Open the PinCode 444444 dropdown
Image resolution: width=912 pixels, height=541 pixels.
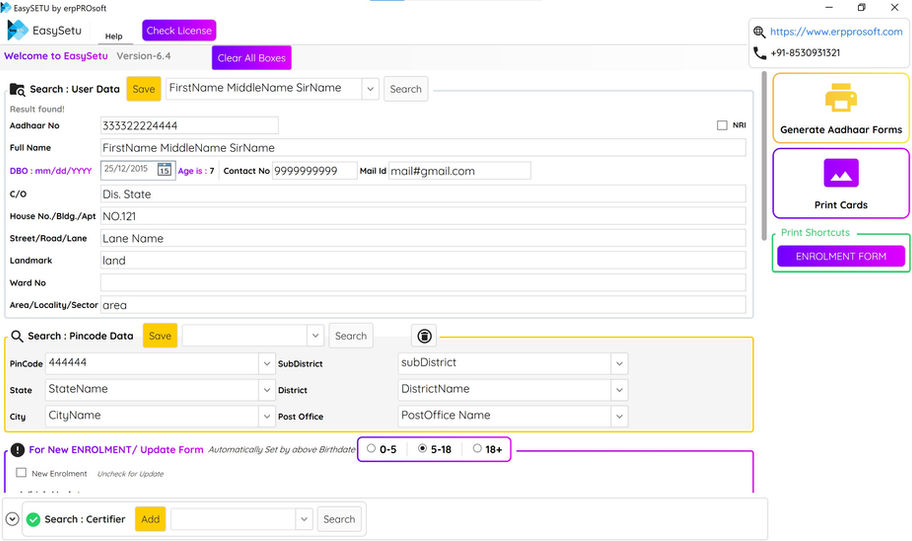(266, 364)
